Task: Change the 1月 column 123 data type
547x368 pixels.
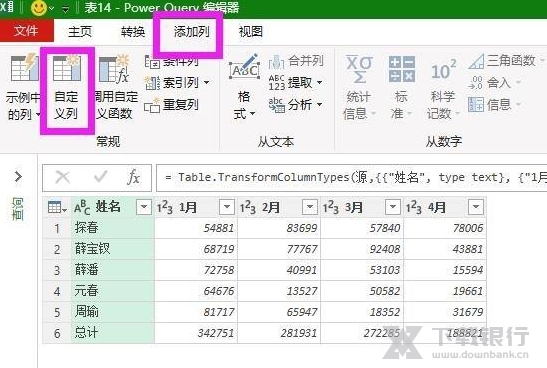Action: tap(165, 208)
